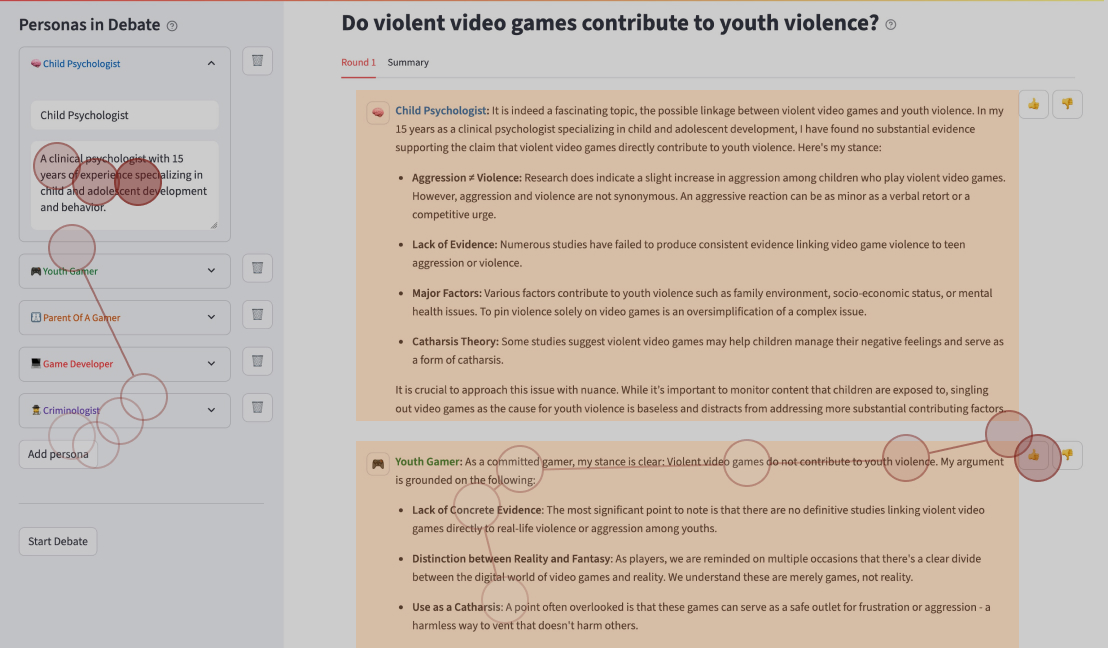Click the 'Major Factors:' bullet heading
Viewport: 1108px width, 648px height.
(x=447, y=293)
